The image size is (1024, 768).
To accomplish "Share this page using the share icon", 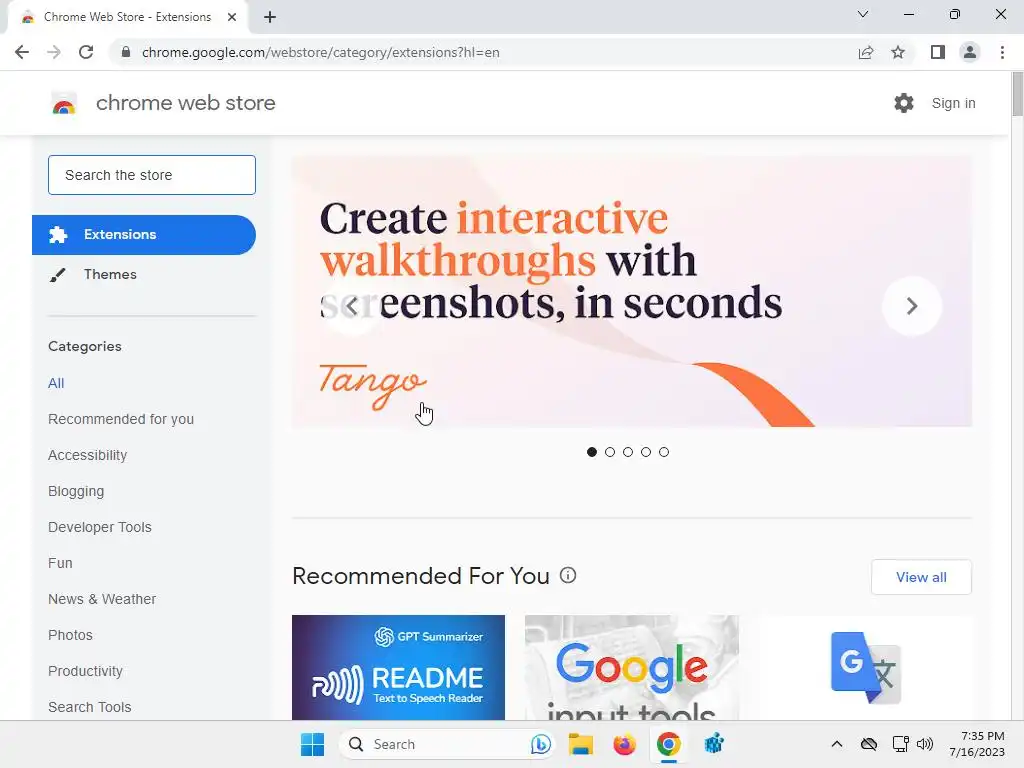I will (866, 52).
